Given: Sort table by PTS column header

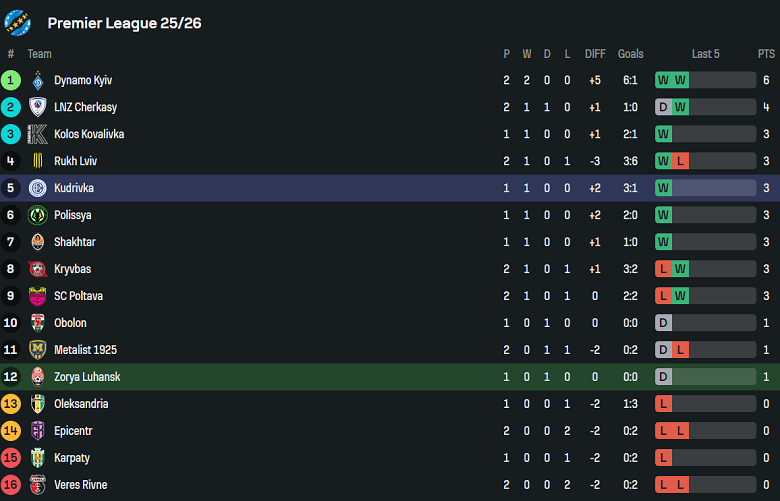Looking at the screenshot, I should tap(766, 54).
